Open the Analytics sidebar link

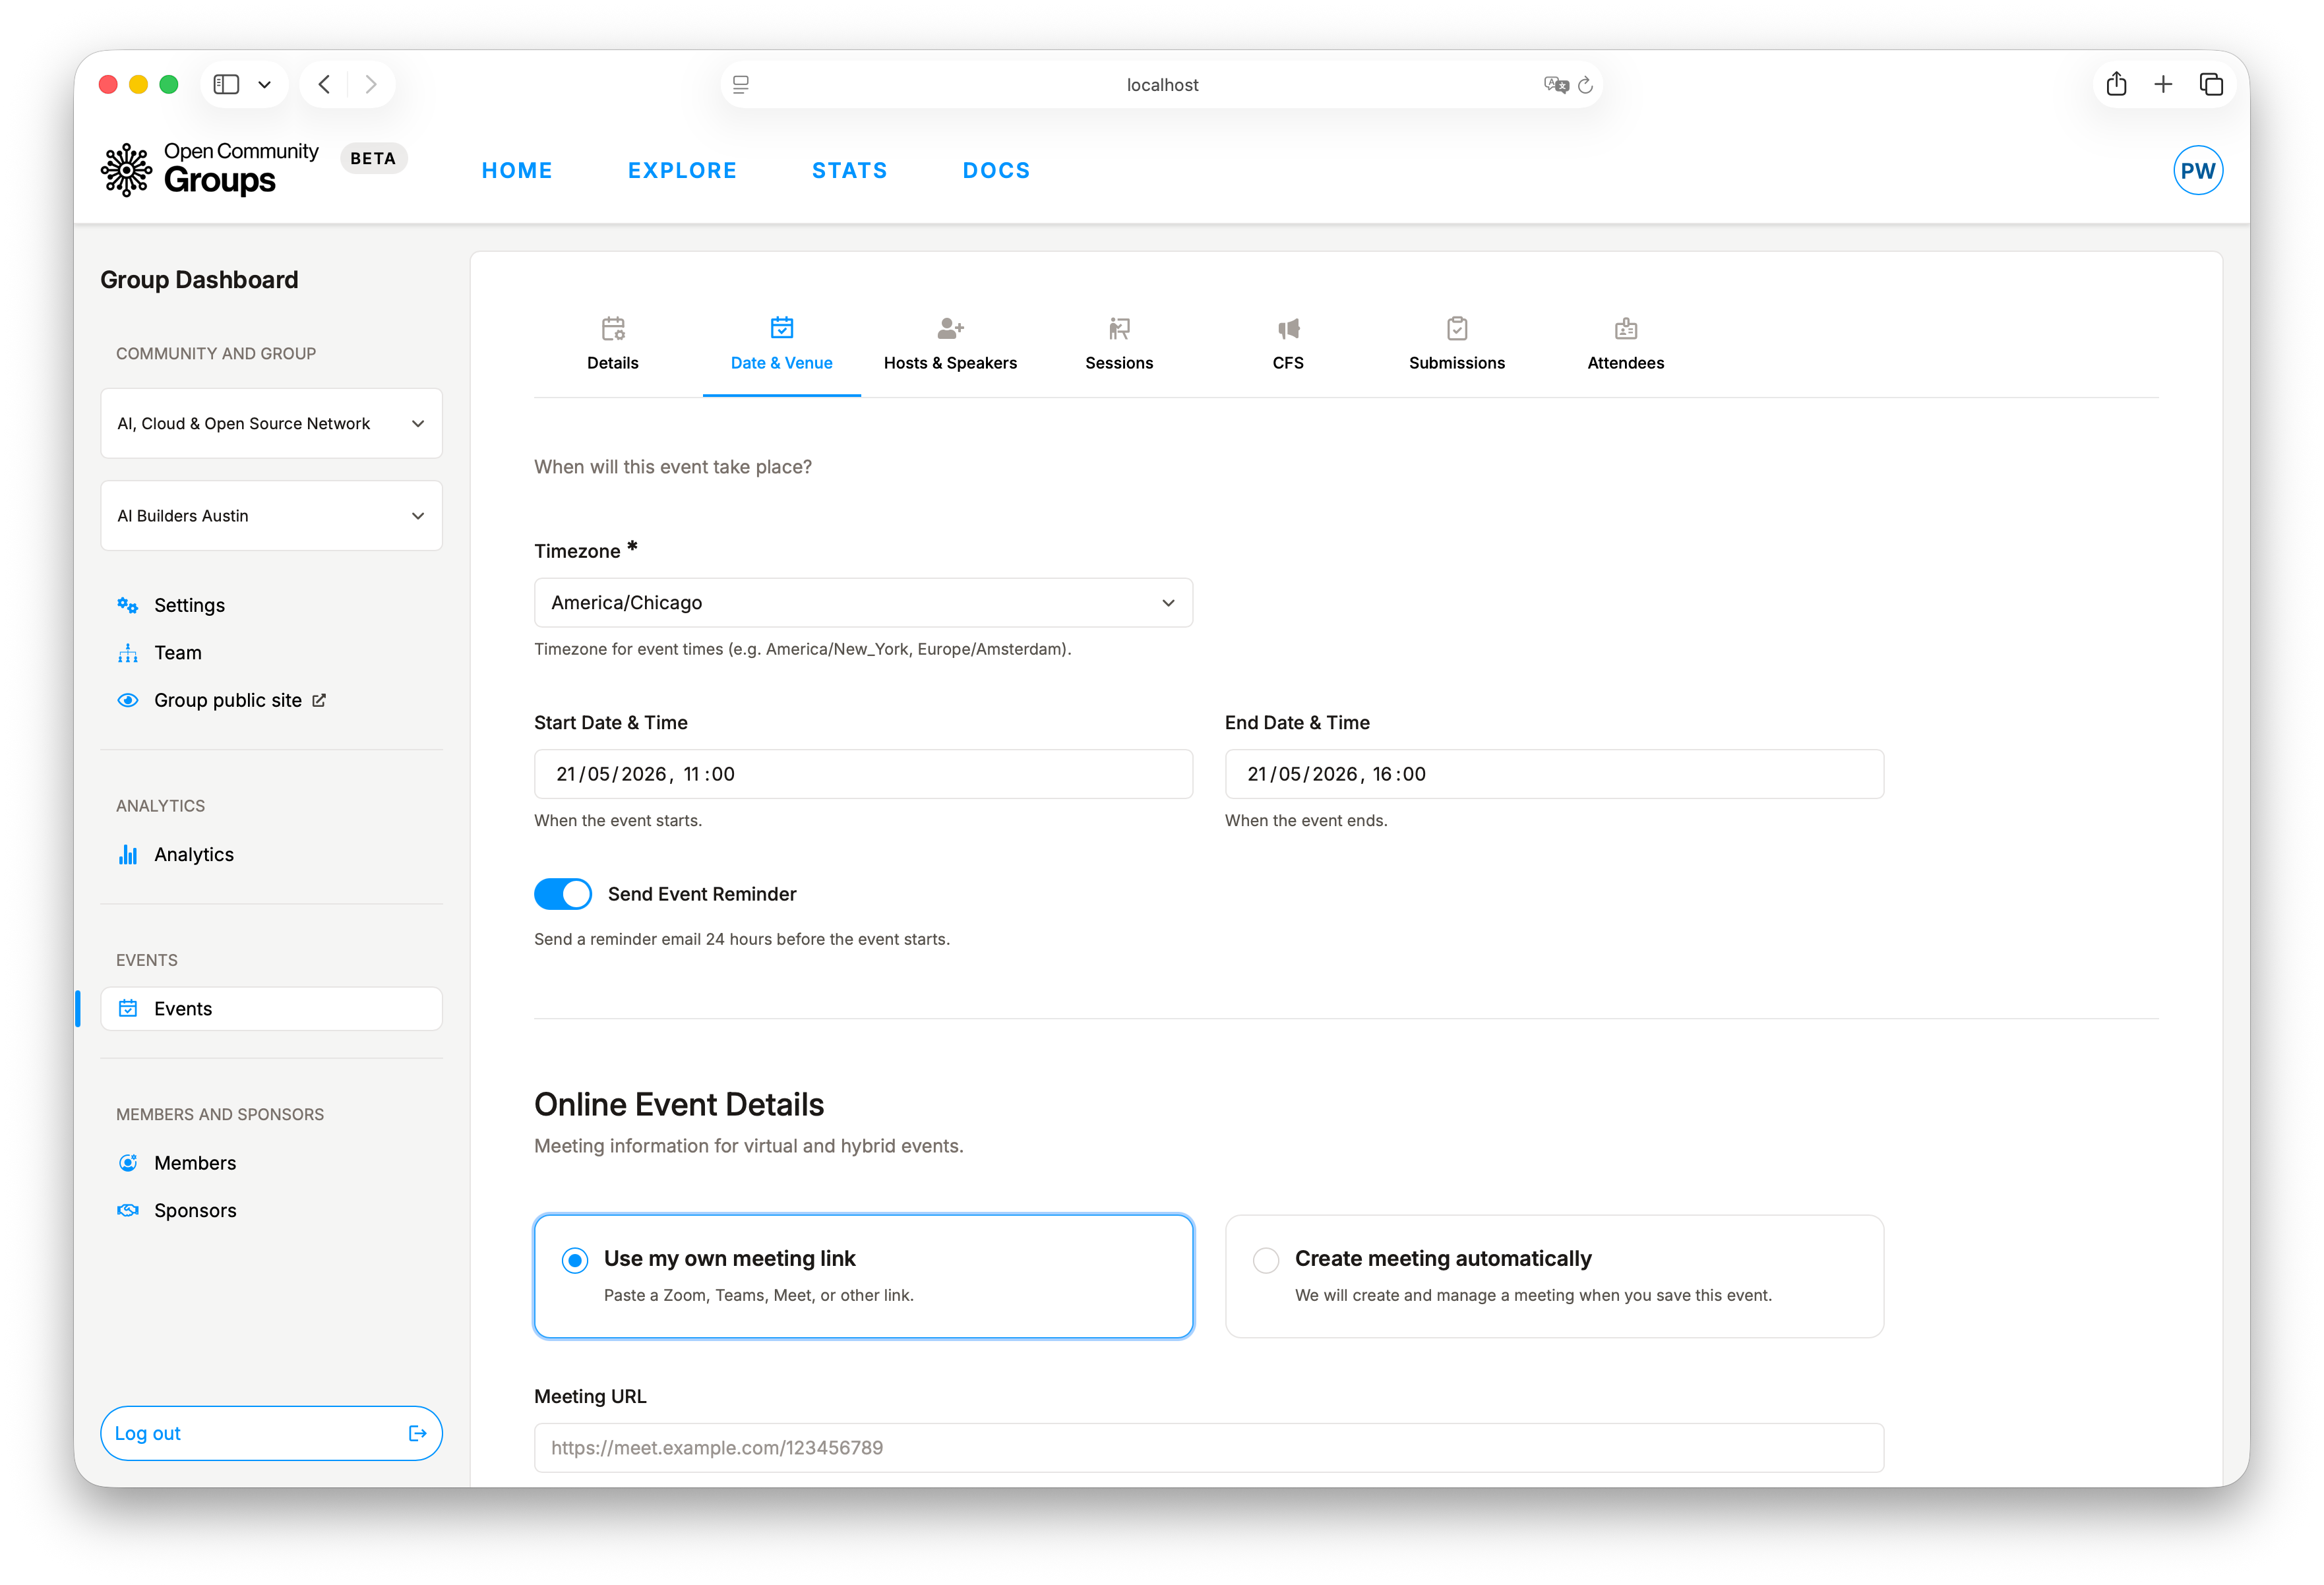pyautogui.click(x=271, y=854)
